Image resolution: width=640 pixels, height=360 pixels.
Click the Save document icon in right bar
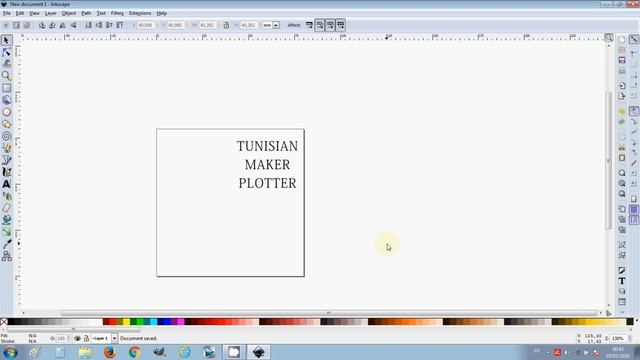click(x=622, y=60)
